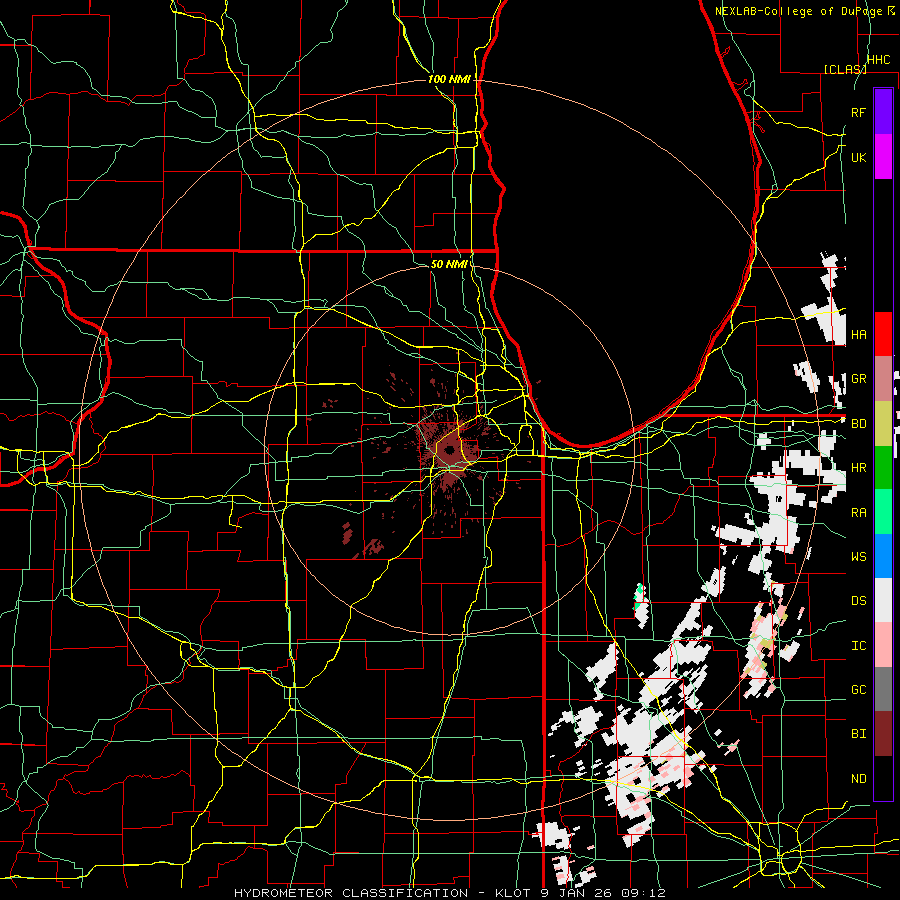The width and height of the screenshot is (900, 900).
Task: Pick the white DS color swatch
Action: tap(883, 600)
